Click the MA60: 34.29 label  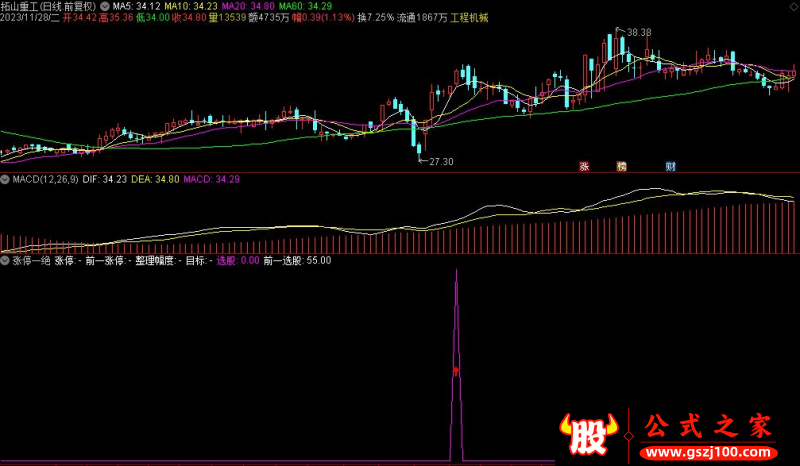305,7
